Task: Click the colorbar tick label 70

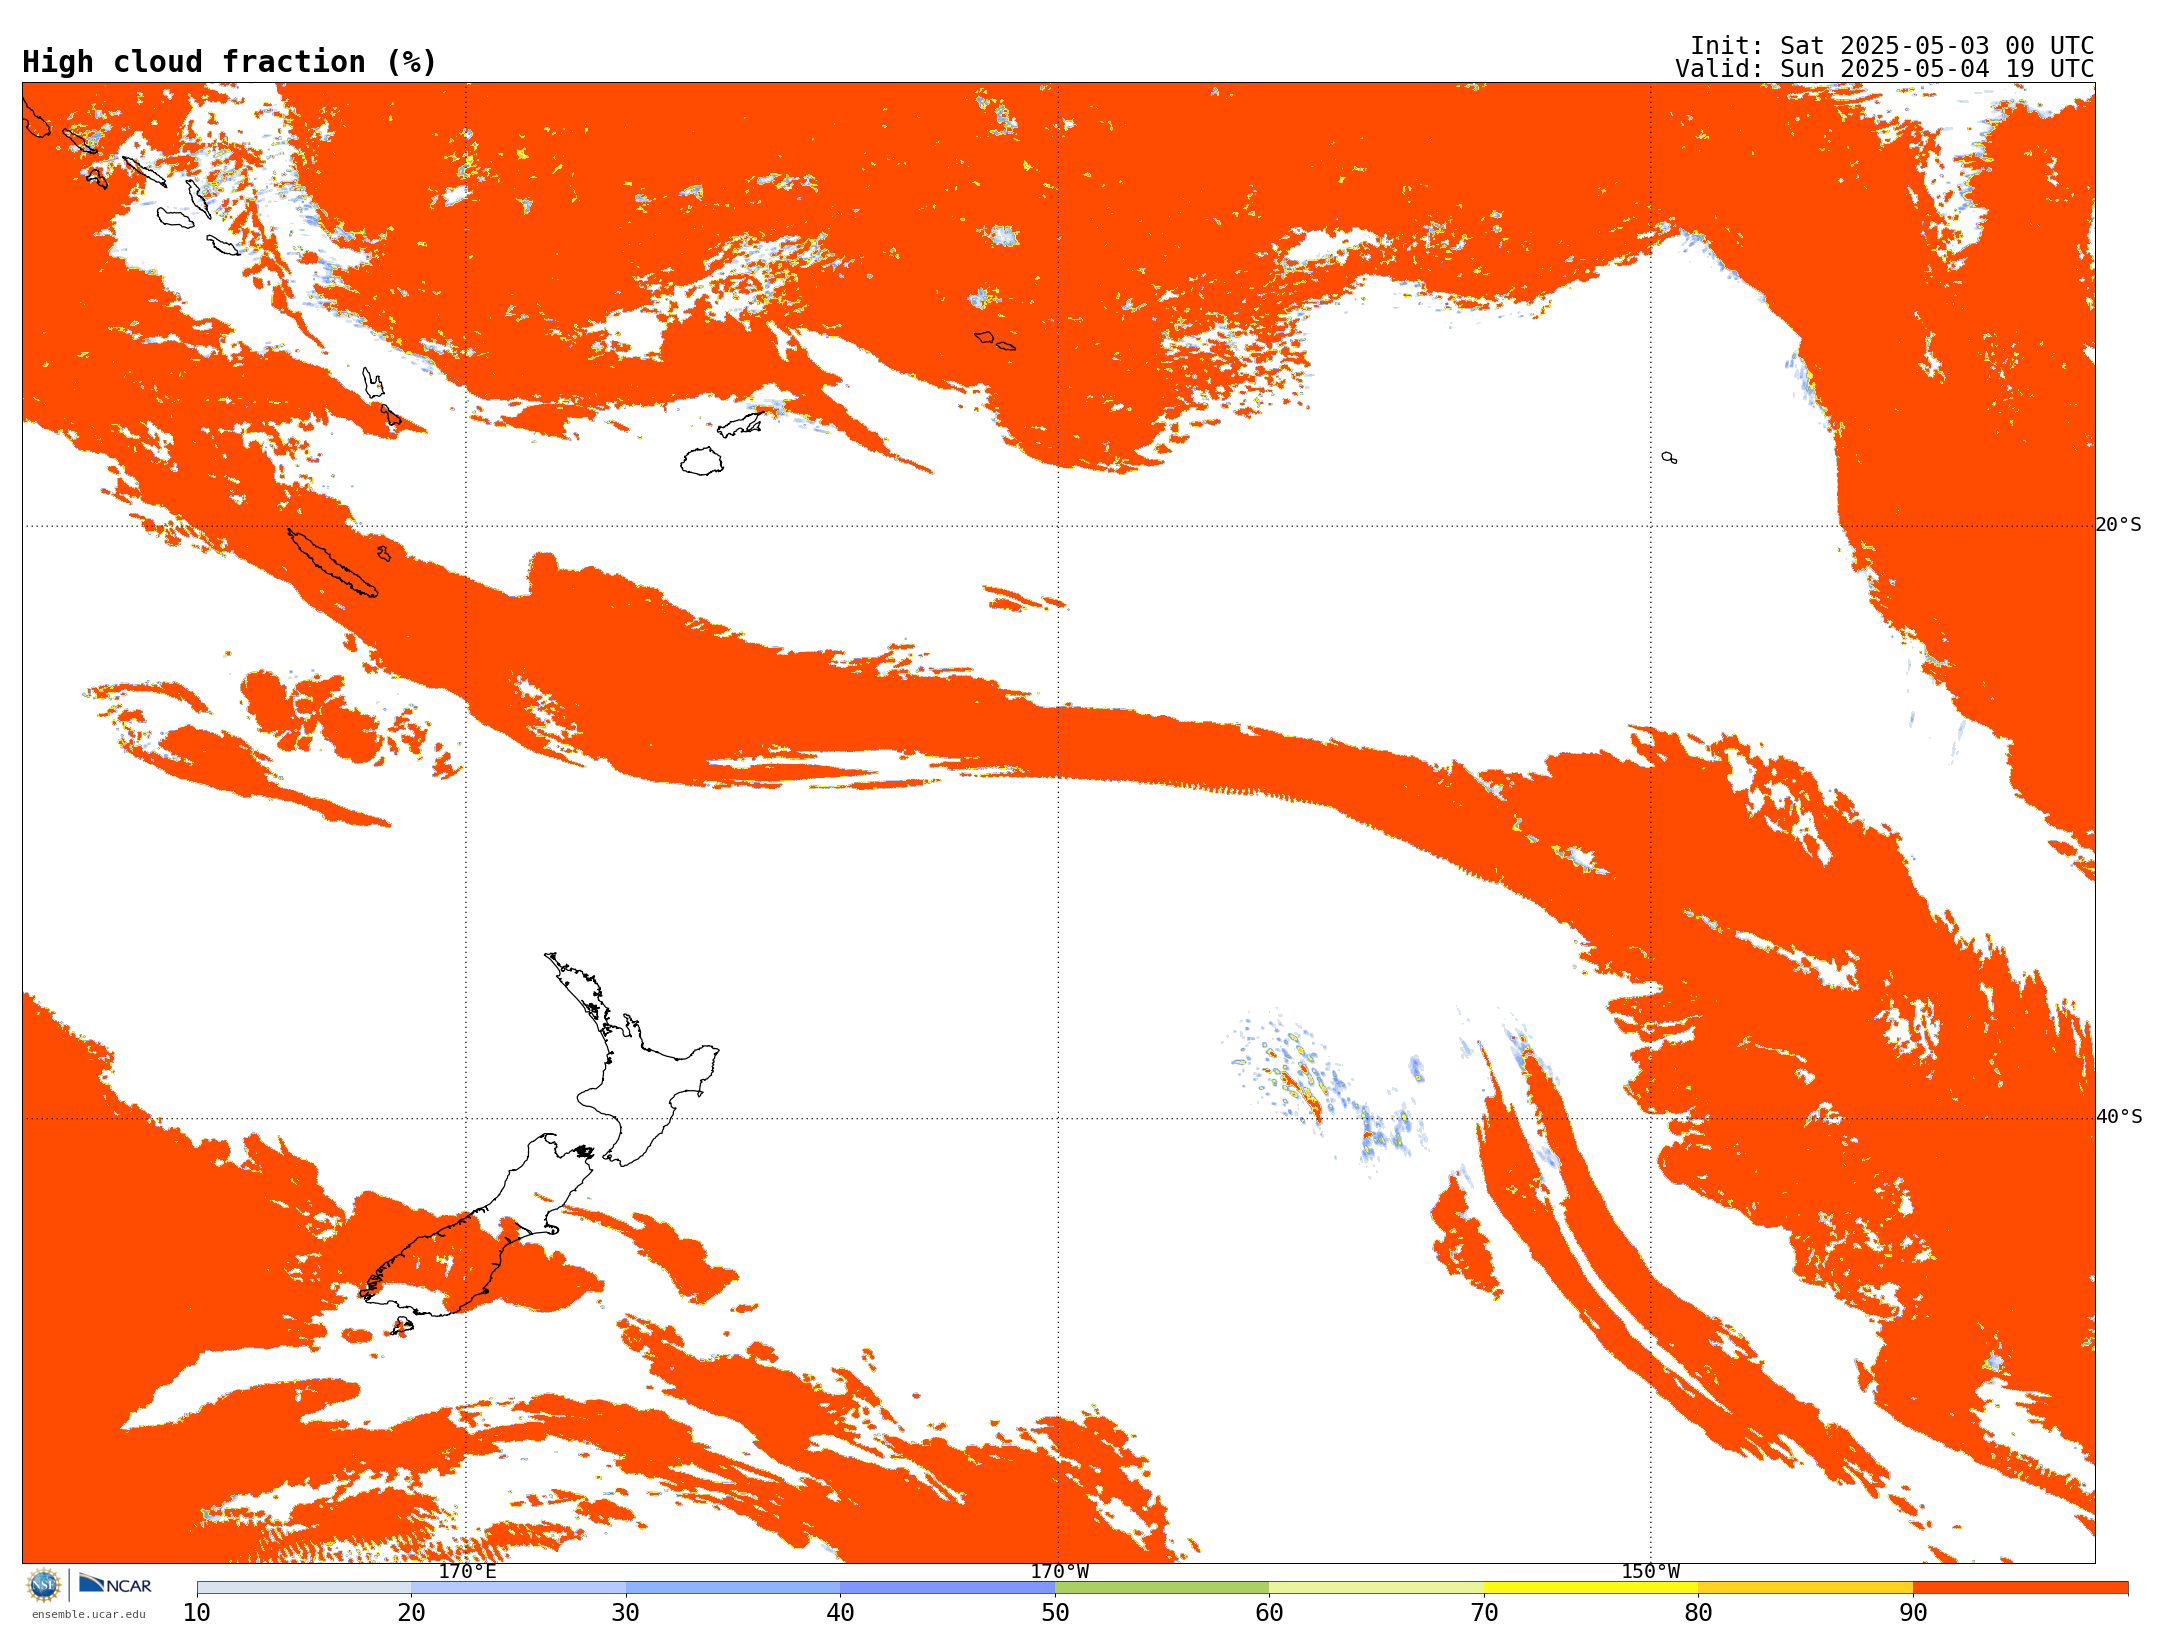Action: click(x=1484, y=1613)
